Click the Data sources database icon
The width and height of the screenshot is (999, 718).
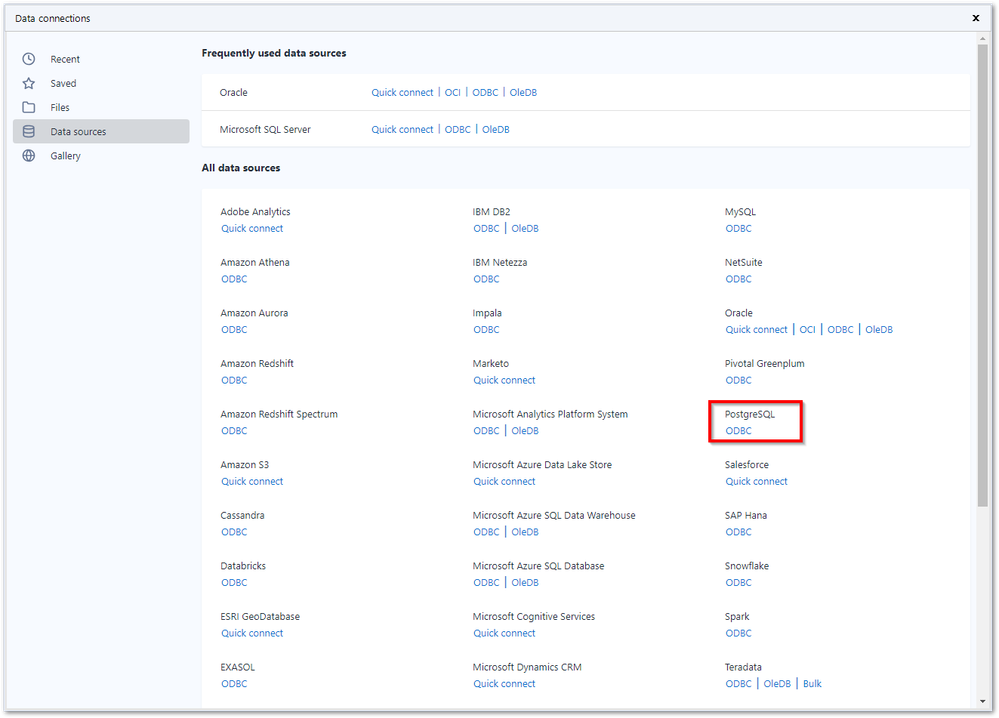point(29,131)
